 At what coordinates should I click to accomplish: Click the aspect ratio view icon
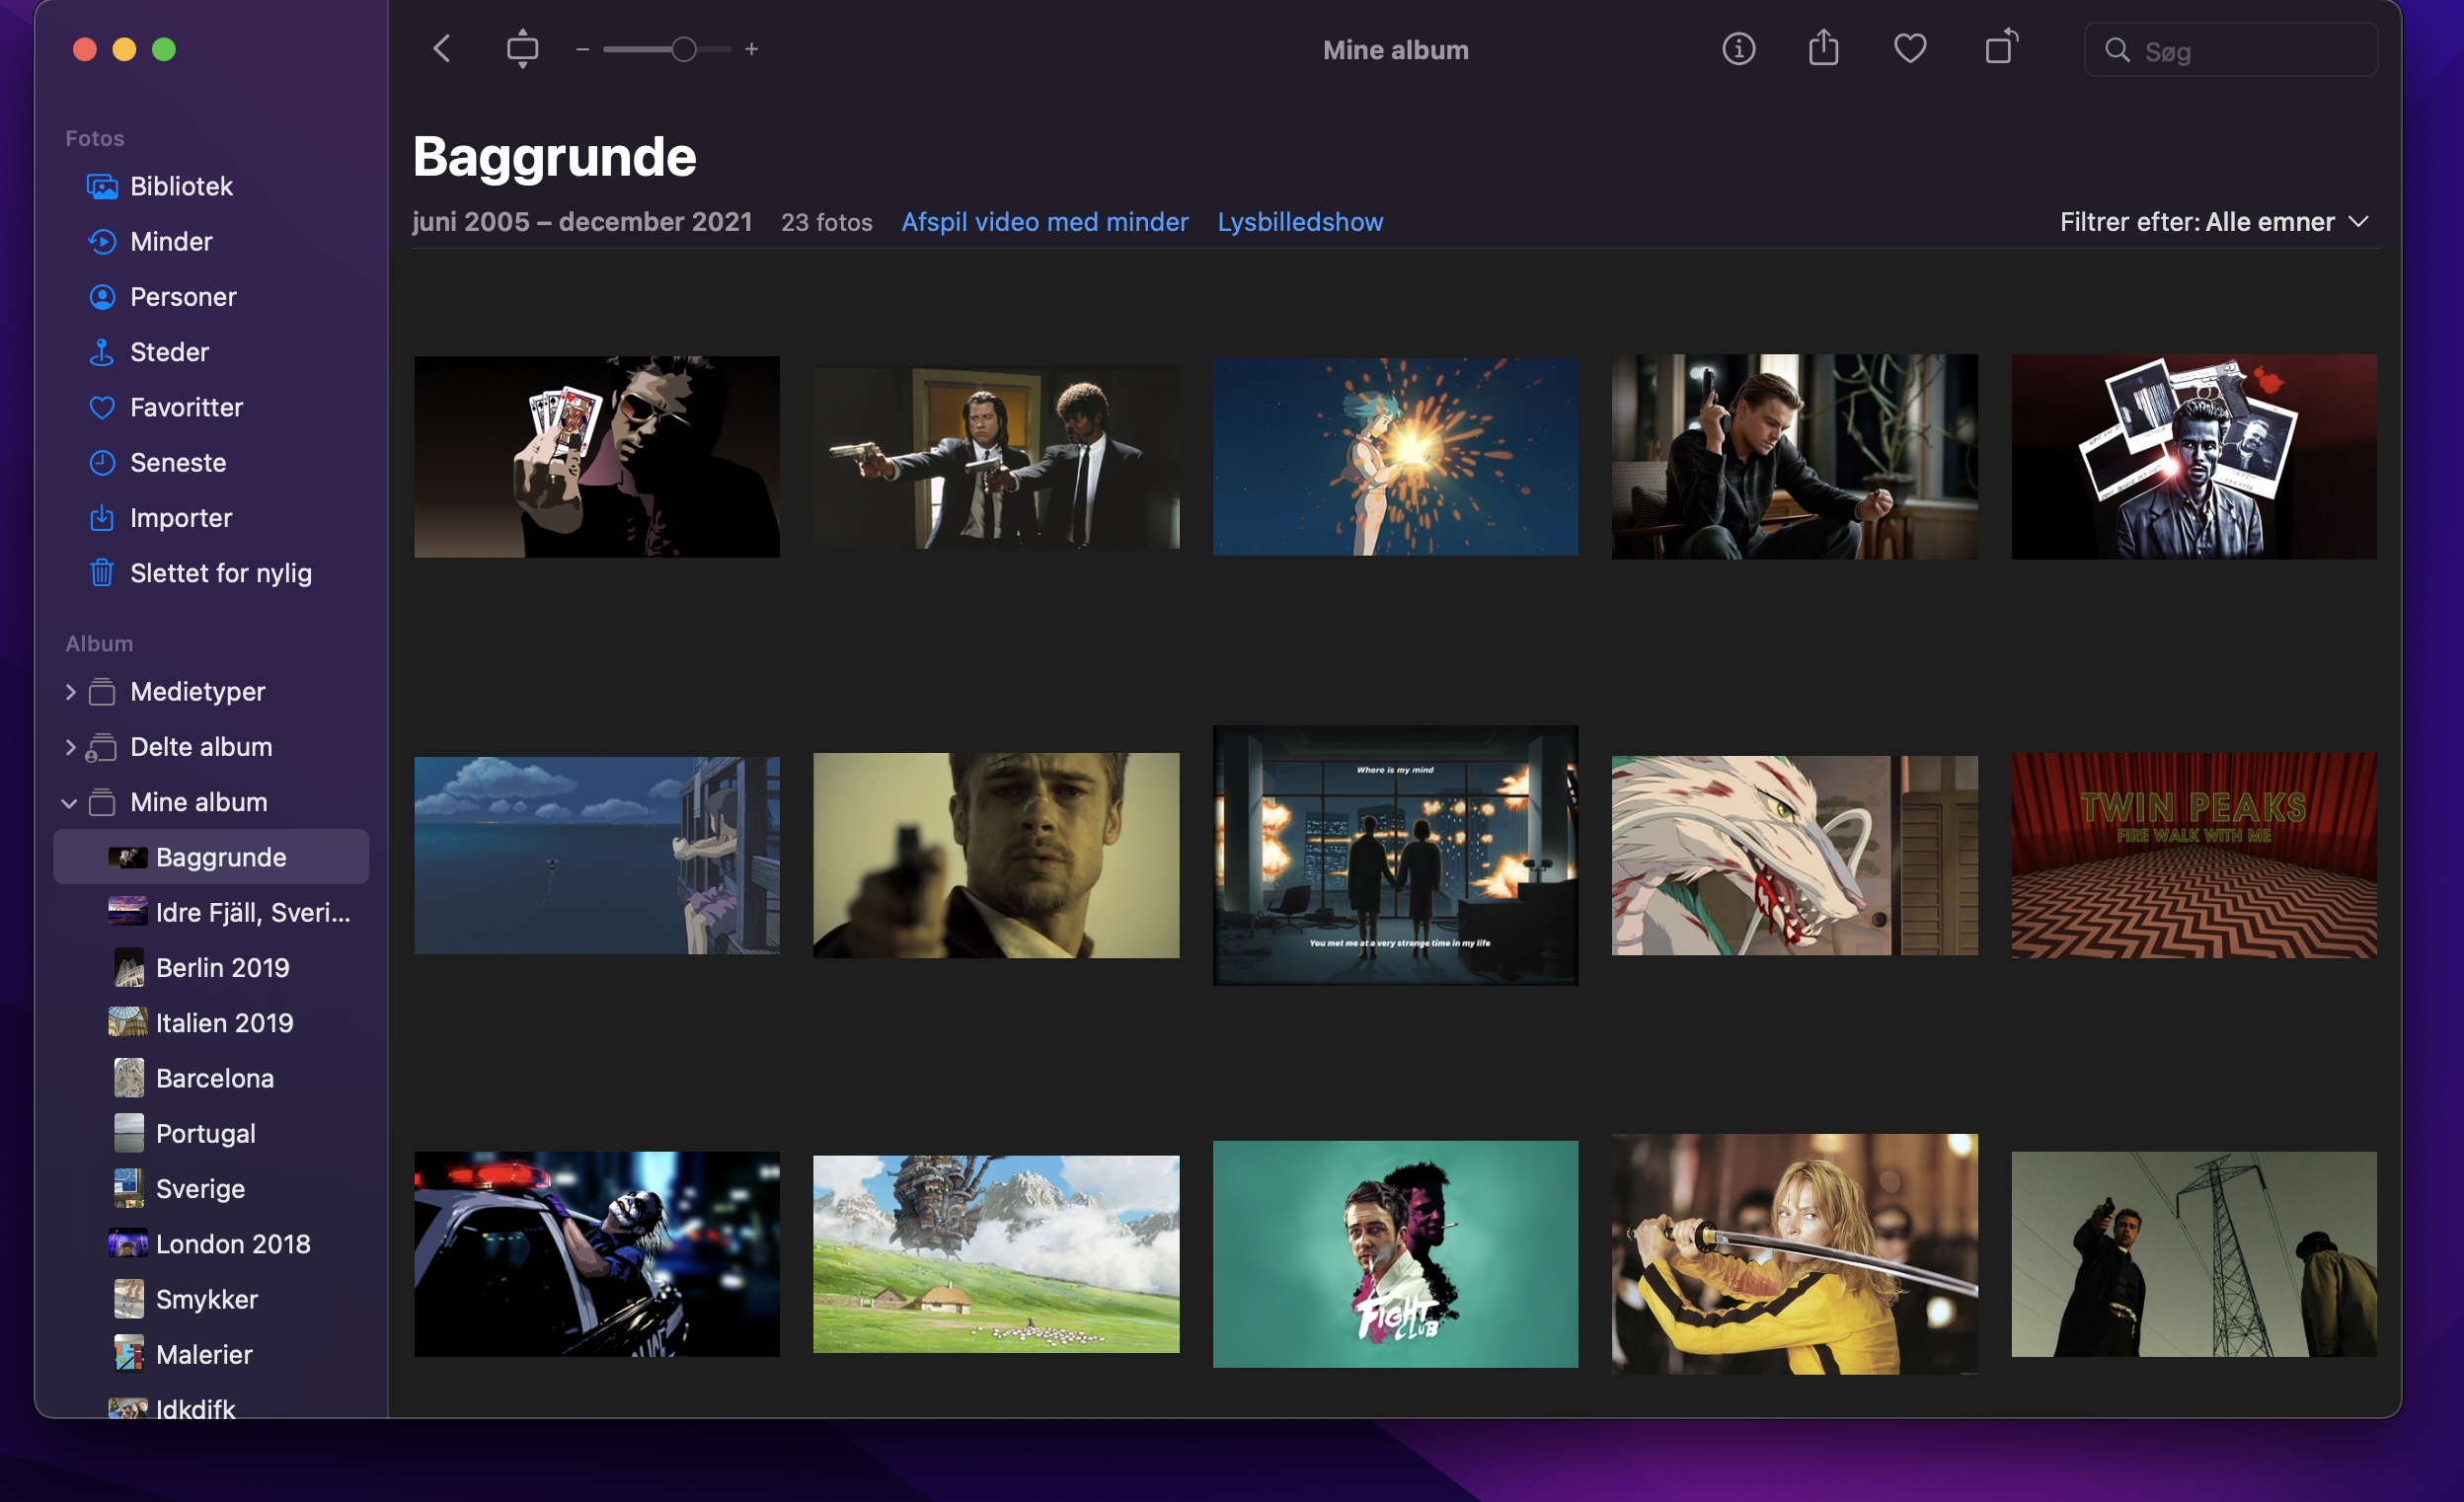click(x=522, y=49)
